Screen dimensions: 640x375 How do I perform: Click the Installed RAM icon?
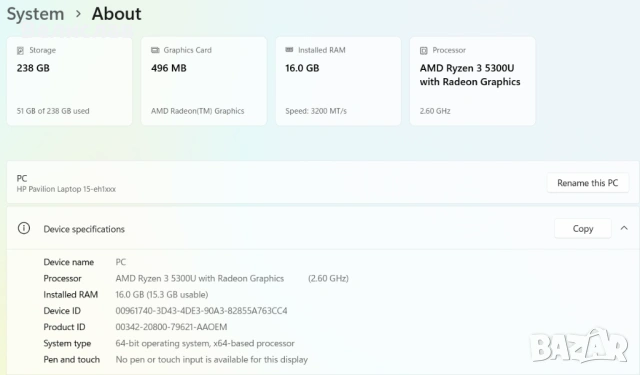coord(289,50)
